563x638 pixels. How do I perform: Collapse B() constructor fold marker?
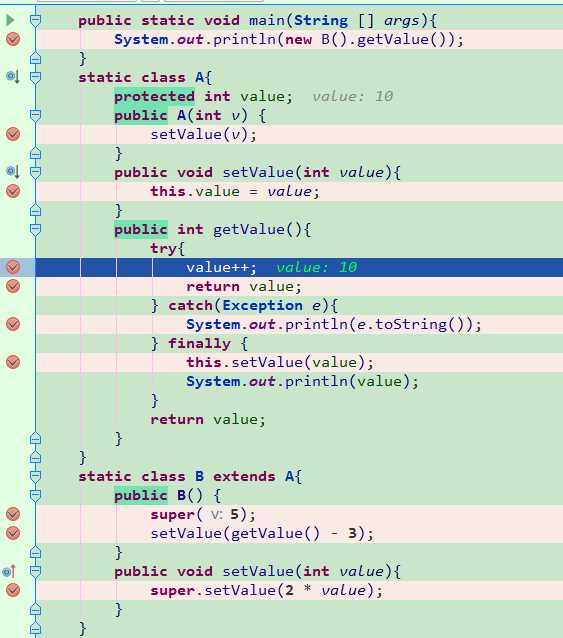click(x=36, y=495)
